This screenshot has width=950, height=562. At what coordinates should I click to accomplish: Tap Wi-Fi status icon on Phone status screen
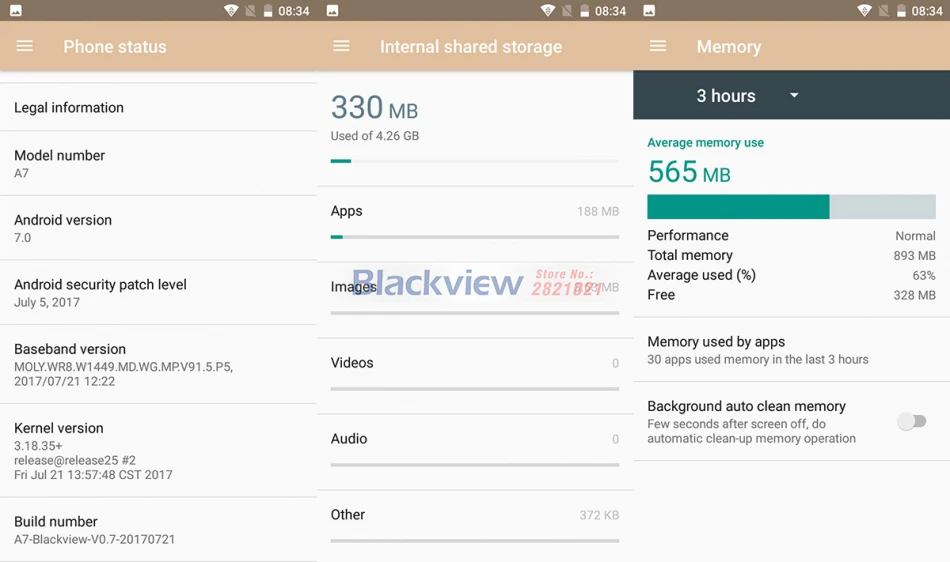pyautogui.click(x=231, y=10)
